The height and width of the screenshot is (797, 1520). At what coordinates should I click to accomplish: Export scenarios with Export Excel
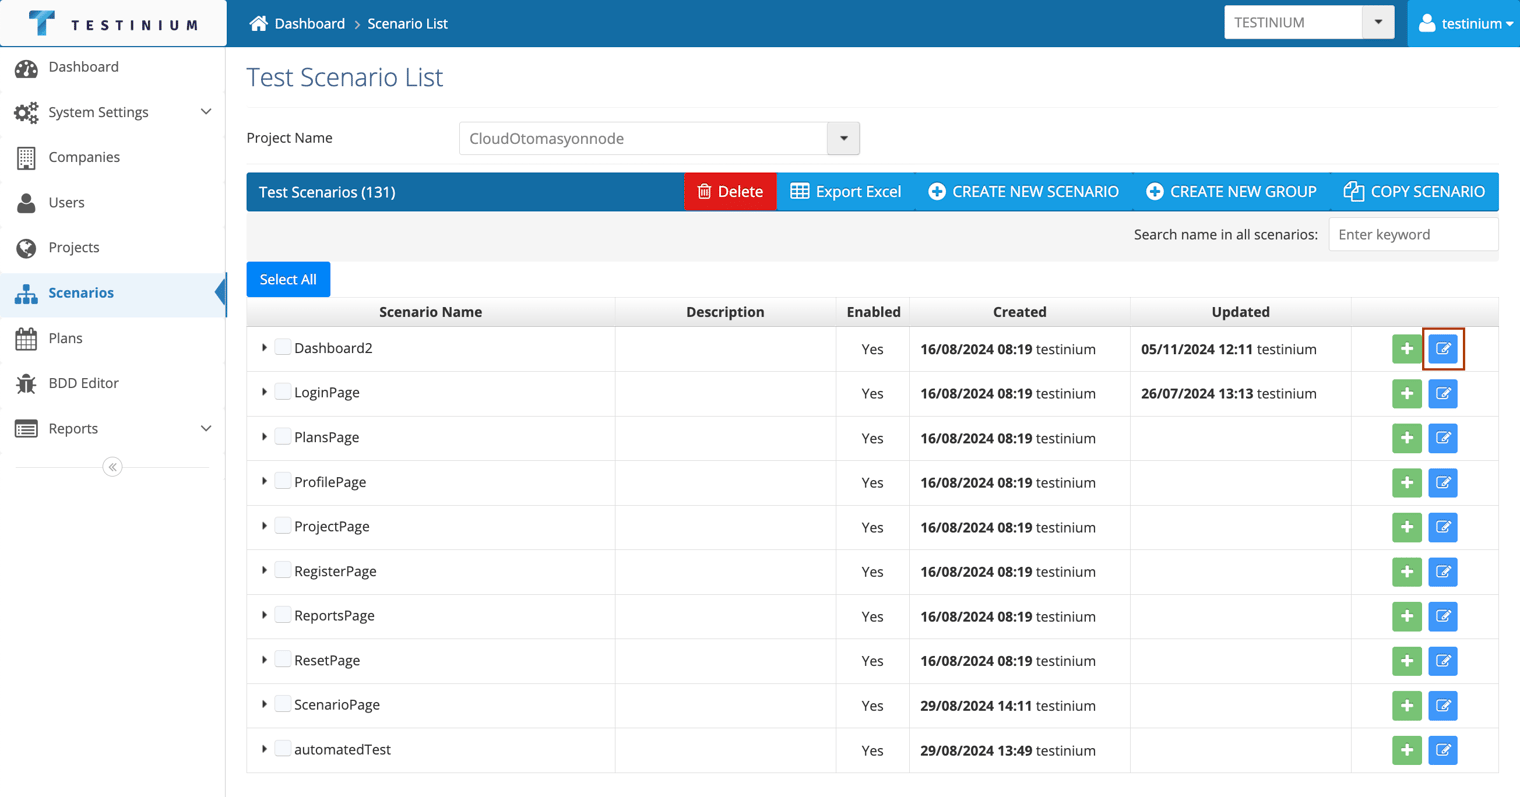click(x=846, y=191)
